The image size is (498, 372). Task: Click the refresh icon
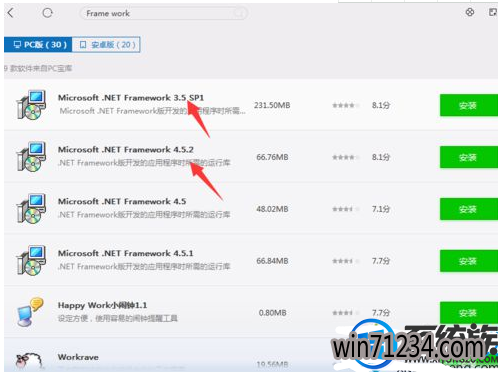(48, 13)
